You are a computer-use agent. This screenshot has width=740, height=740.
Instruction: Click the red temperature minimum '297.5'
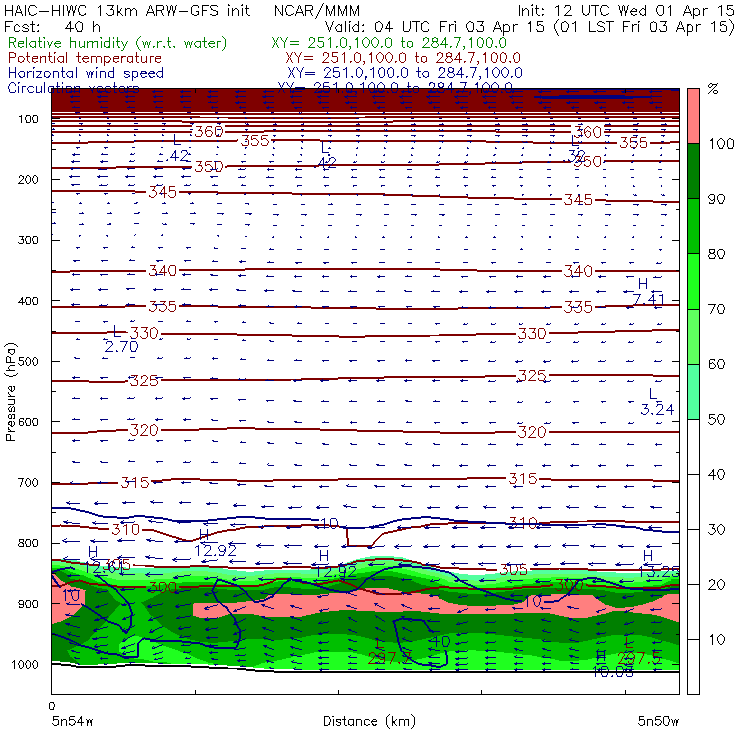point(639,657)
